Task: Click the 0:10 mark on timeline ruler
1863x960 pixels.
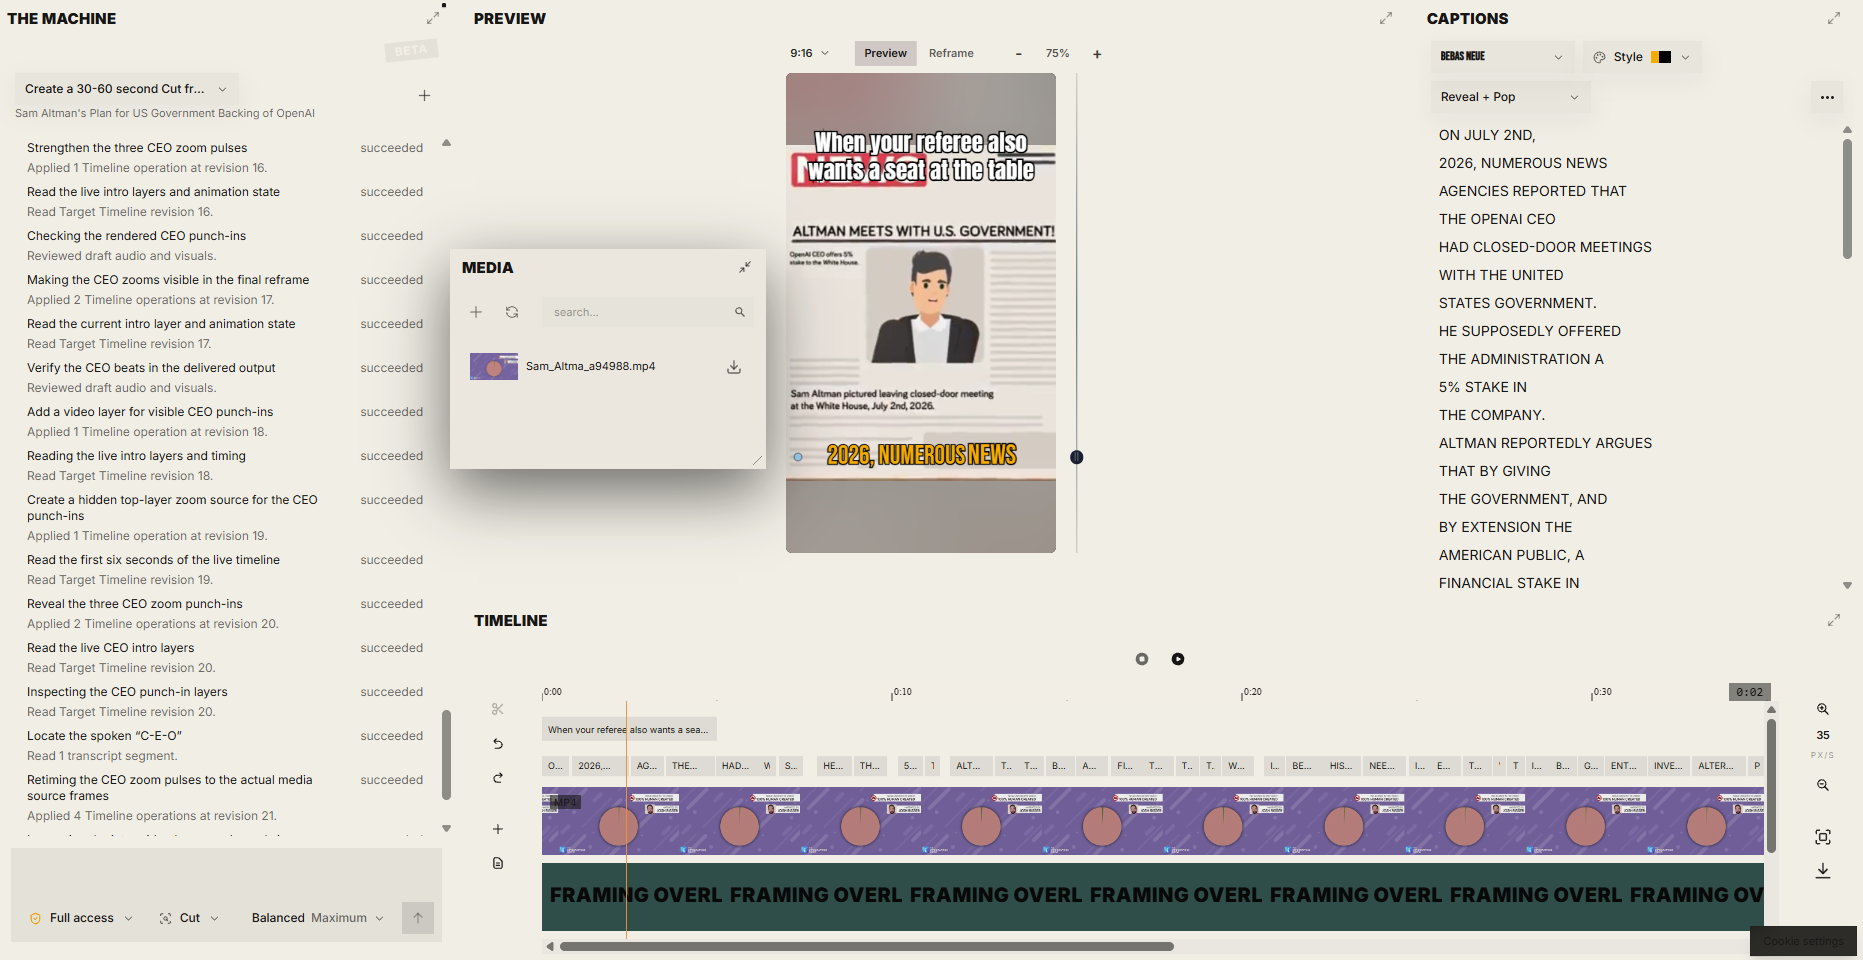Action: [901, 692]
